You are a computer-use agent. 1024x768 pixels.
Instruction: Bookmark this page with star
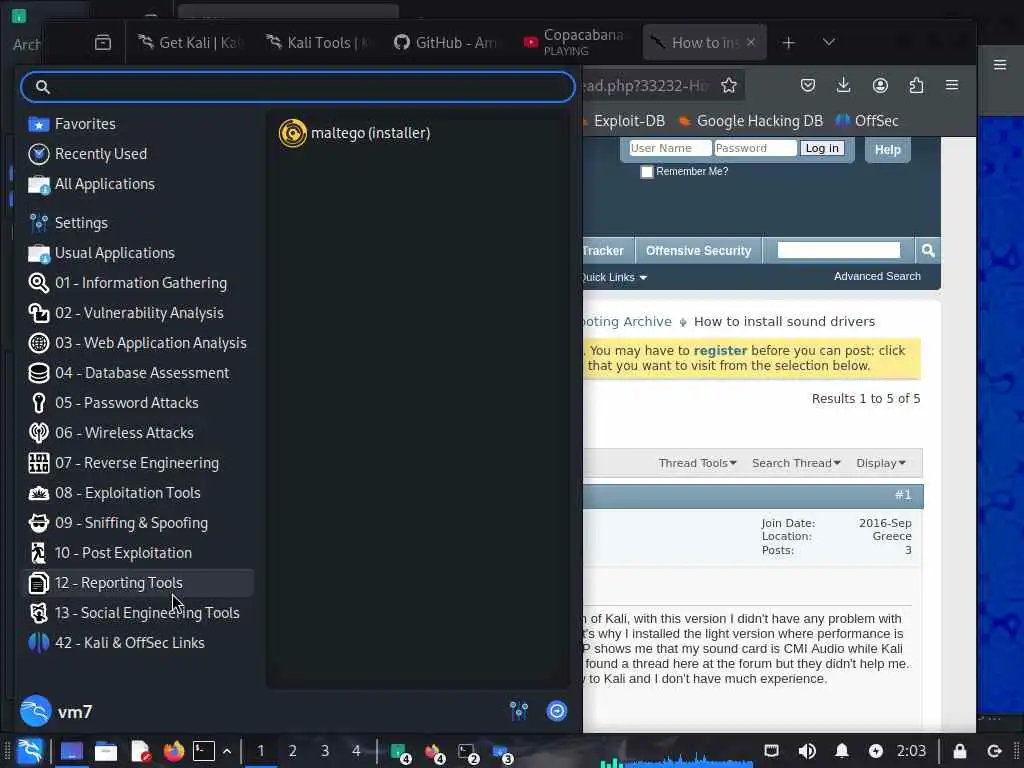click(x=729, y=86)
